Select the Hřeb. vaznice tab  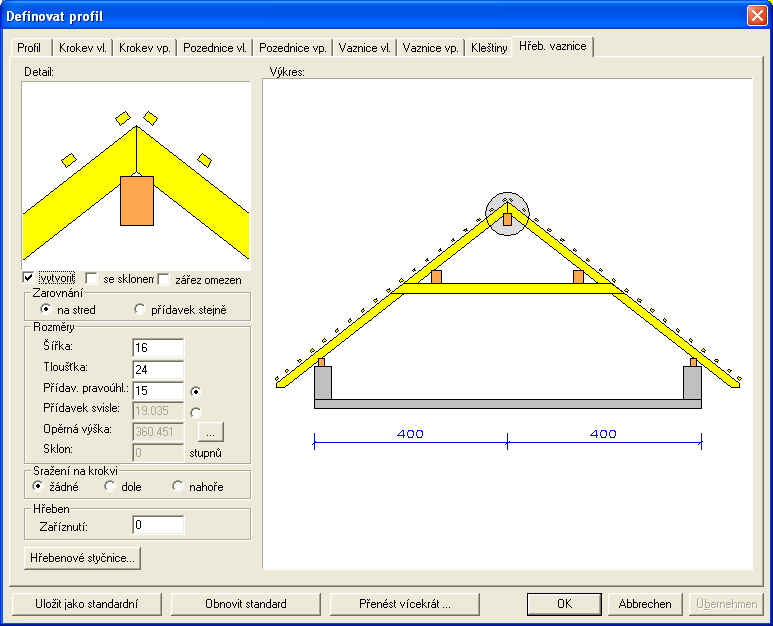click(x=553, y=46)
